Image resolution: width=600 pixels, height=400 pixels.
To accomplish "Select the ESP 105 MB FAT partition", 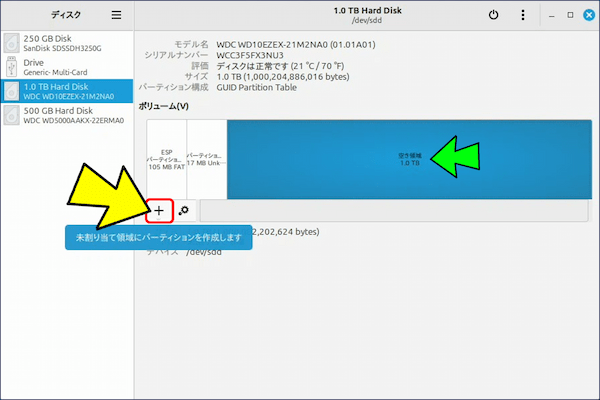I will click(x=166, y=159).
